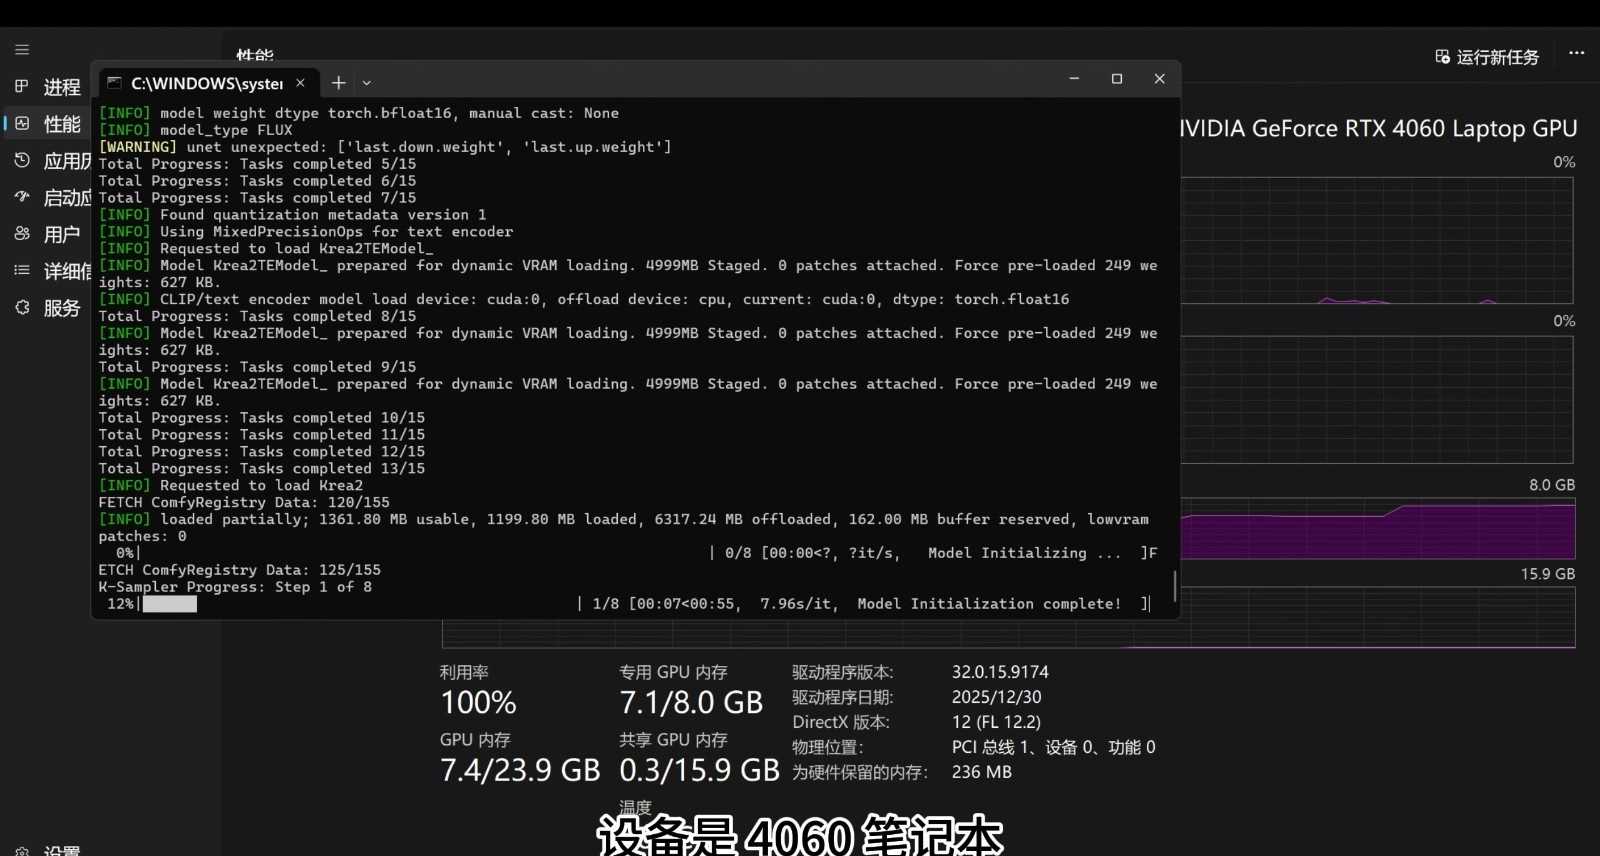Click the 'K-Sampler Progress: Step 1 of 8' line

coord(235,587)
